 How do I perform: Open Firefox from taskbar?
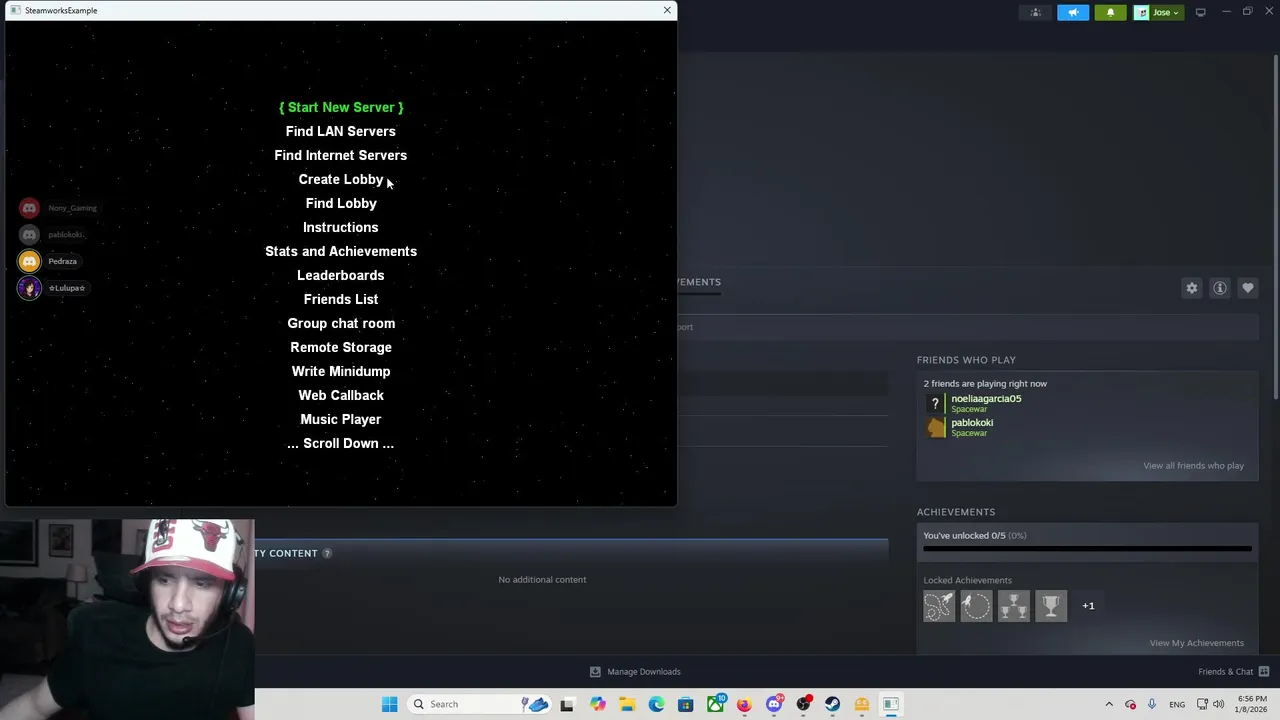(x=744, y=704)
